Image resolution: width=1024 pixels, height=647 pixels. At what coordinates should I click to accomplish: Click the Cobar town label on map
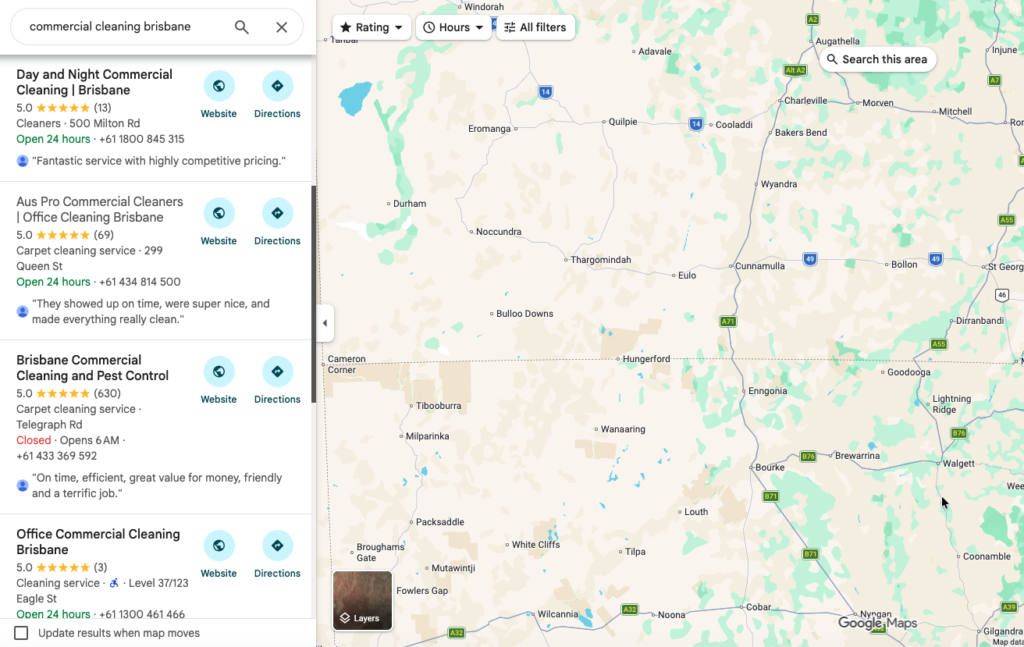coord(758,607)
